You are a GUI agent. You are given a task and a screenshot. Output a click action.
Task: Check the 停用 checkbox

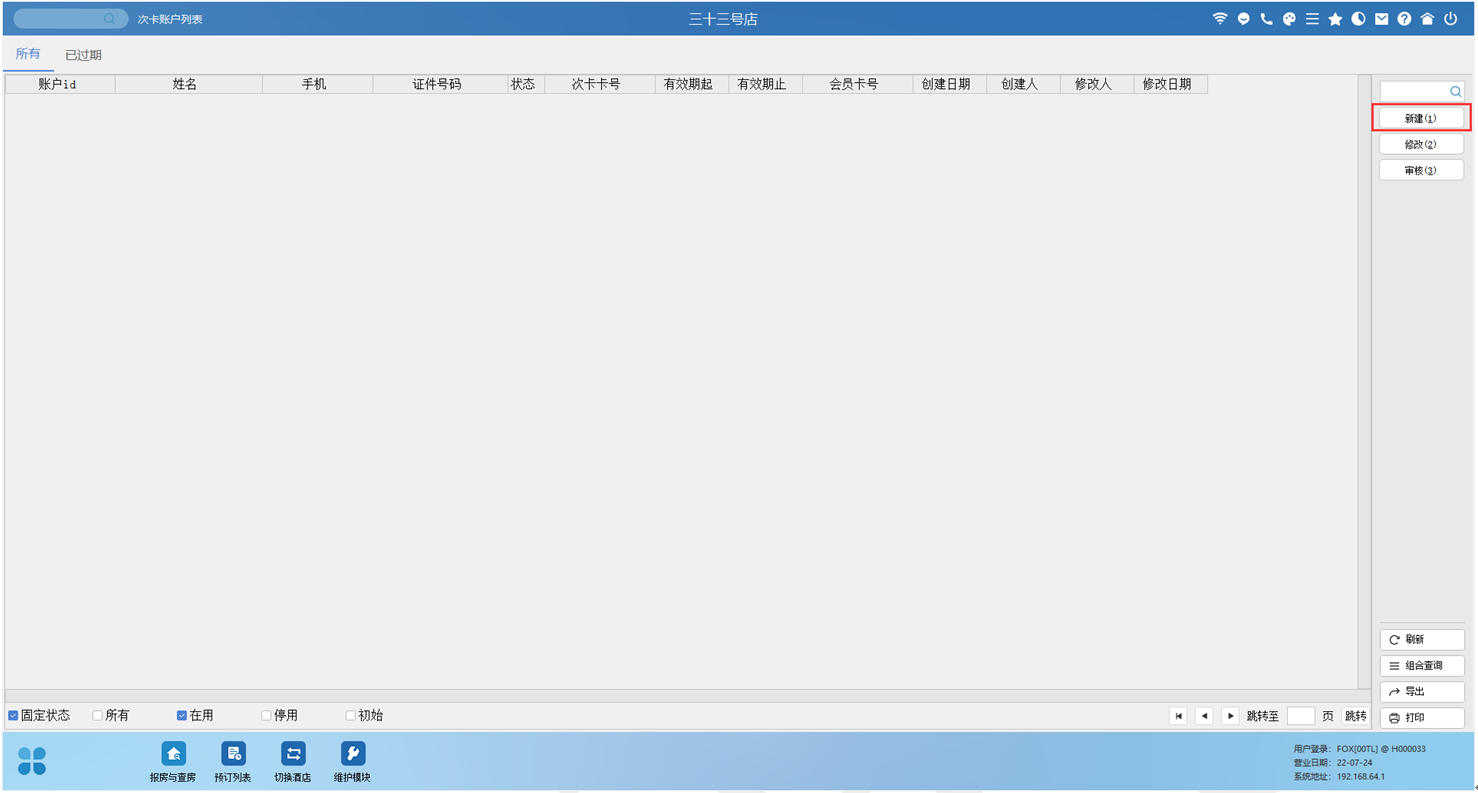(x=266, y=716)
